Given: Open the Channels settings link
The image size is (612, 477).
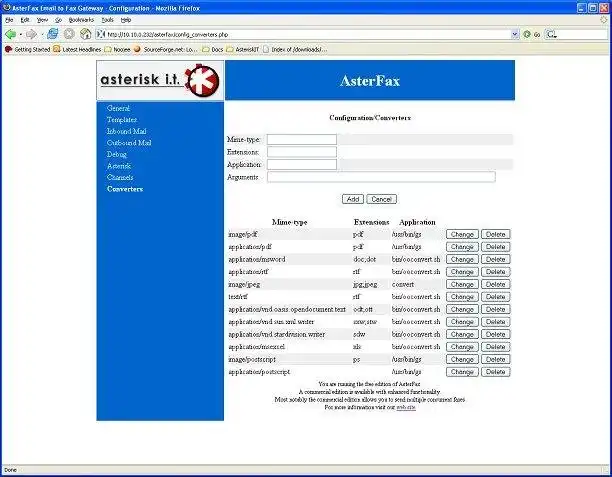Looking at the screenshot, I should tap(120, 177).
